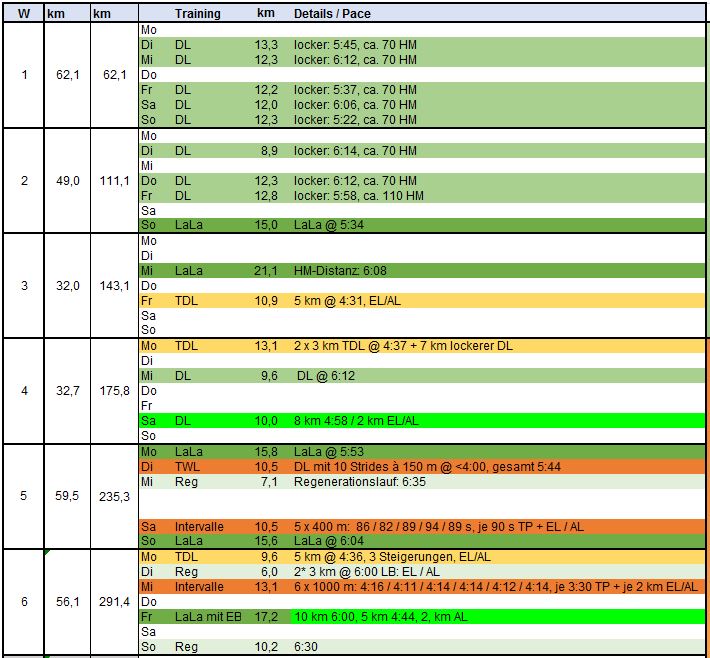Select the 'W' week column header
Screen dimensions: 710x658
24,15
